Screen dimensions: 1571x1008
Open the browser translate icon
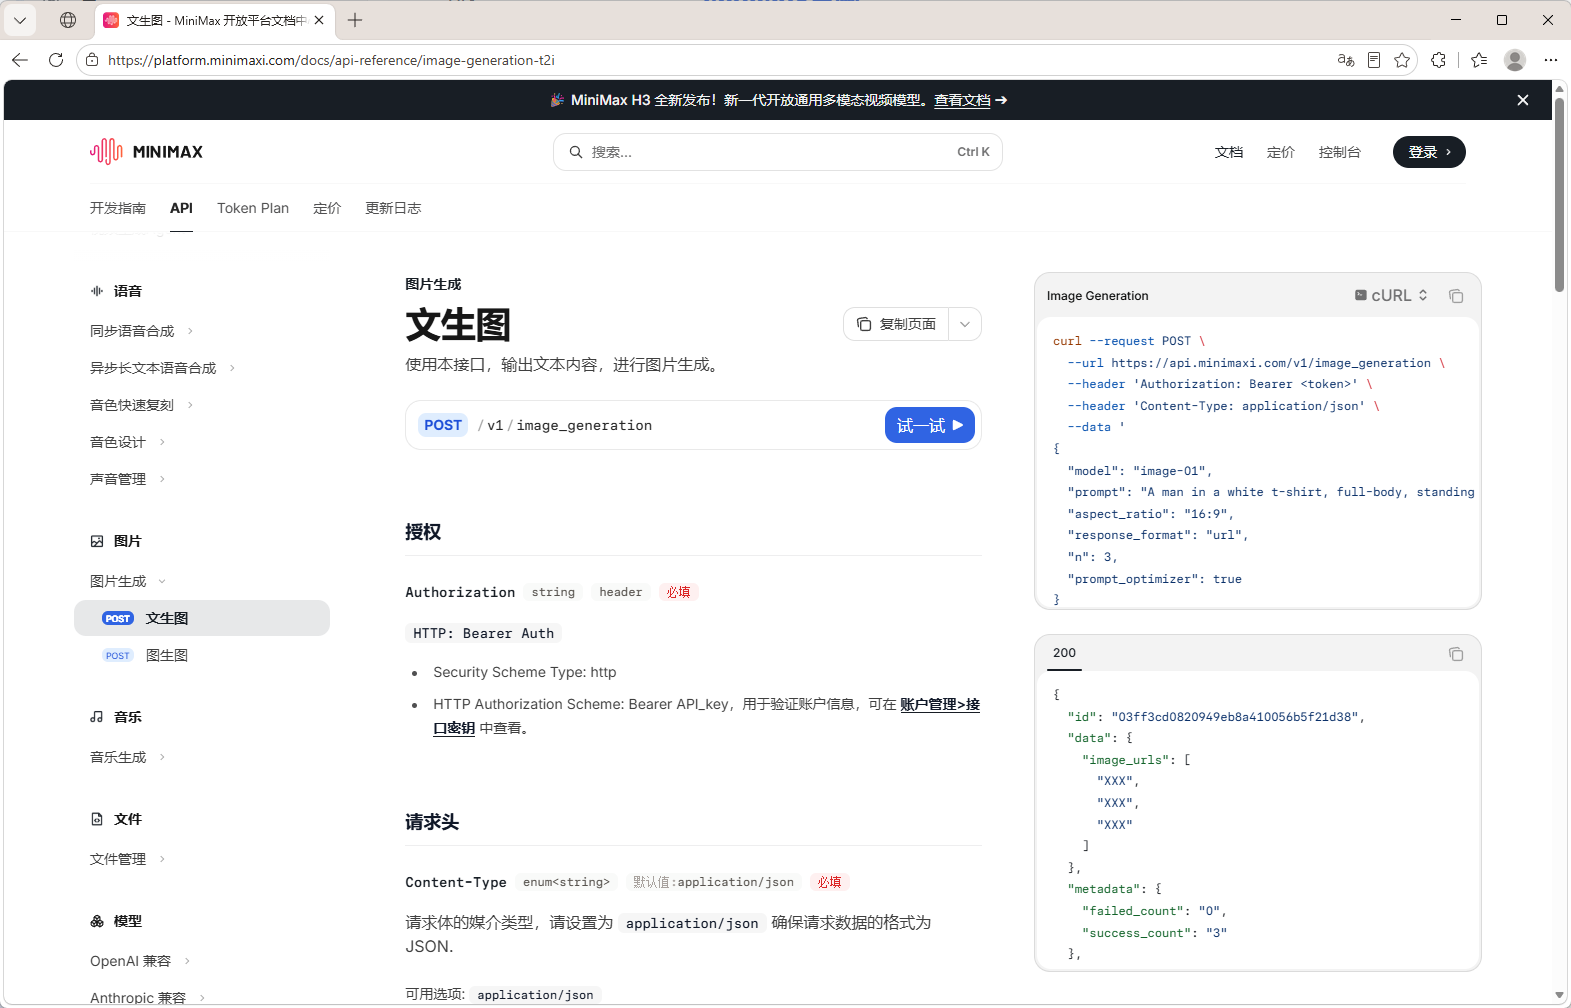tap(1346, 60)
